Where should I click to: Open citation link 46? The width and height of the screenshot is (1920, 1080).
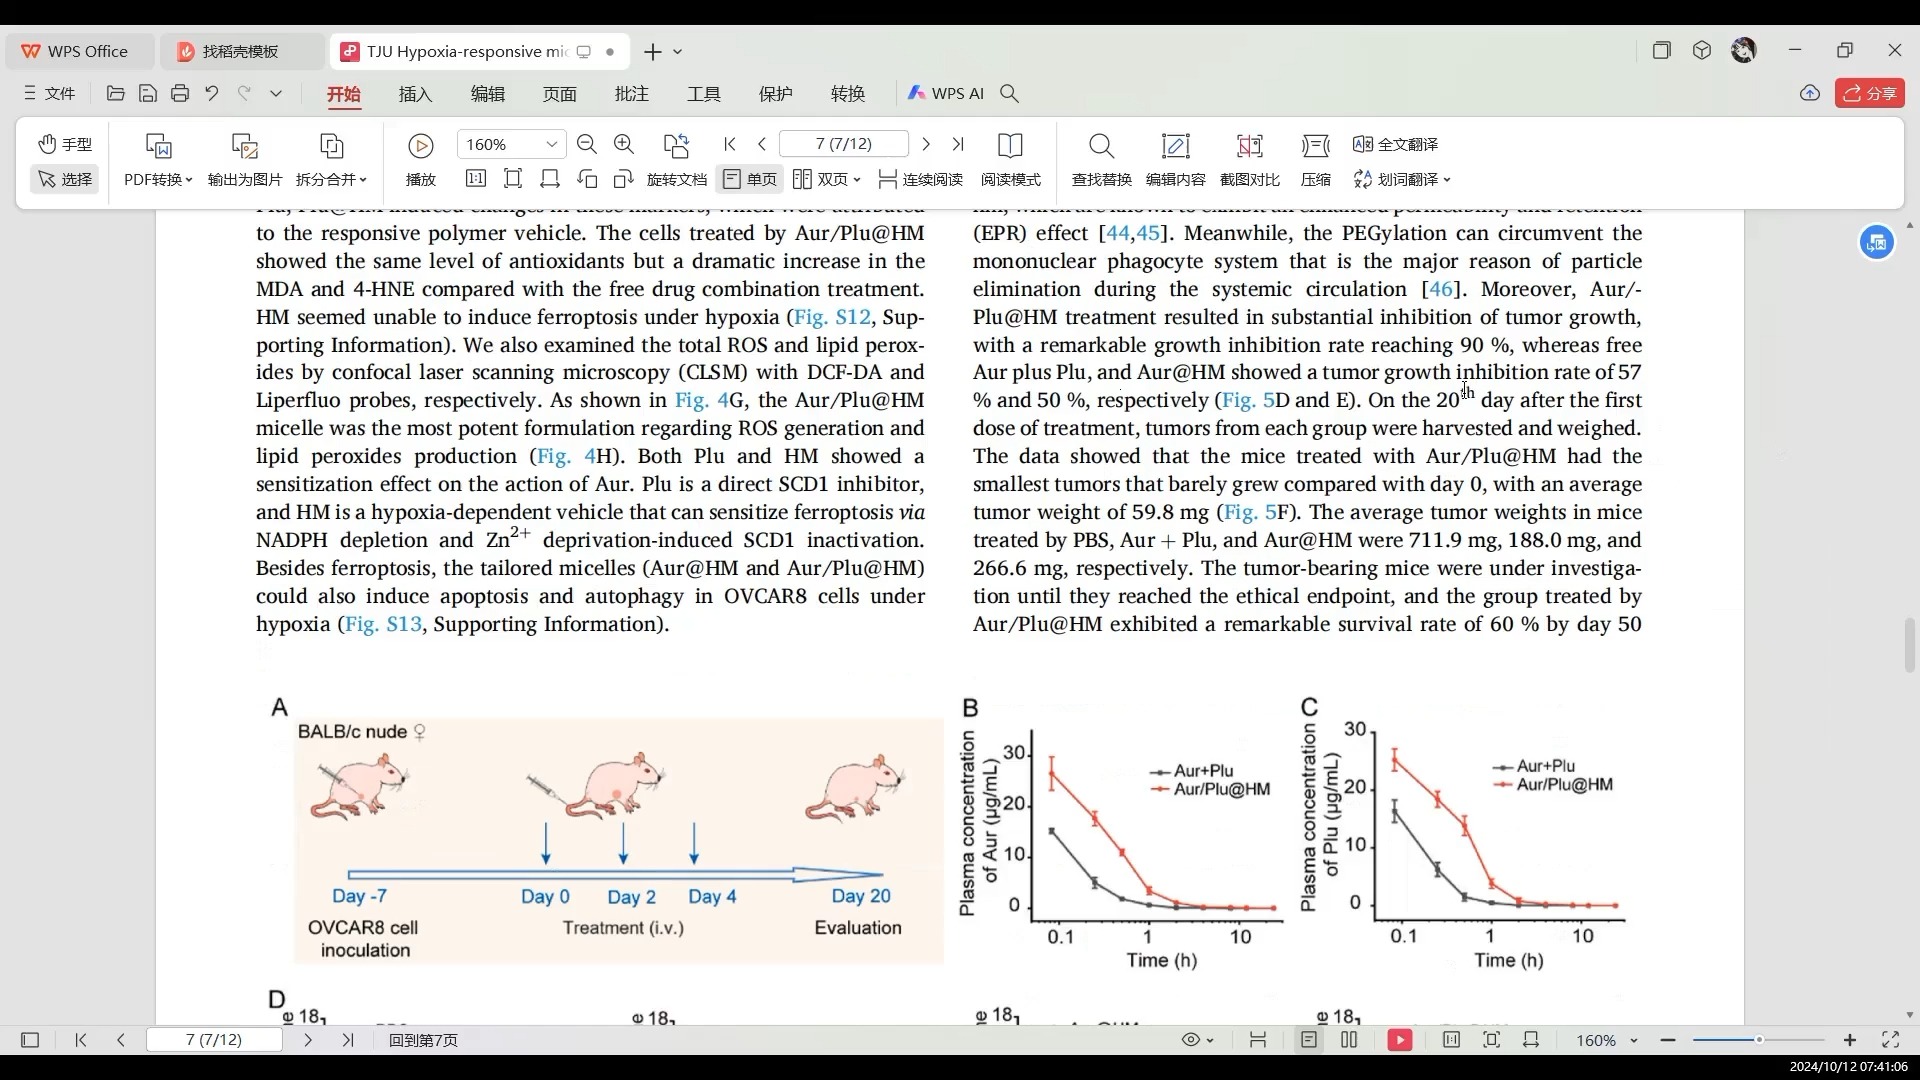1441,289
